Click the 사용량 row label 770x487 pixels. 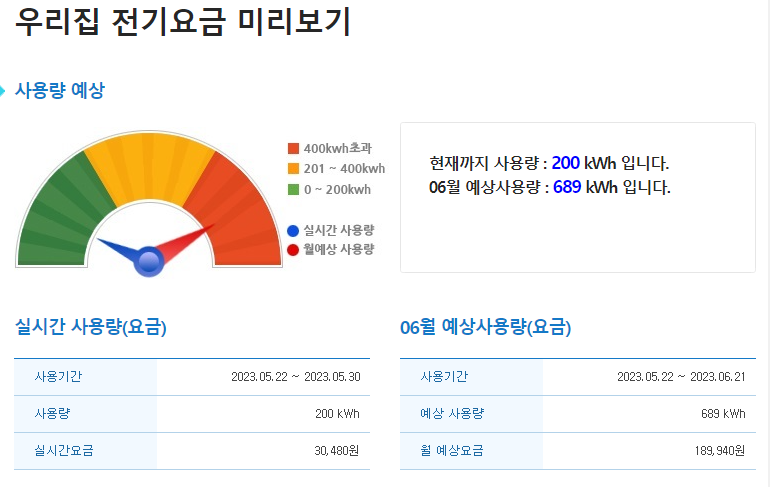(x=52, y=413)
